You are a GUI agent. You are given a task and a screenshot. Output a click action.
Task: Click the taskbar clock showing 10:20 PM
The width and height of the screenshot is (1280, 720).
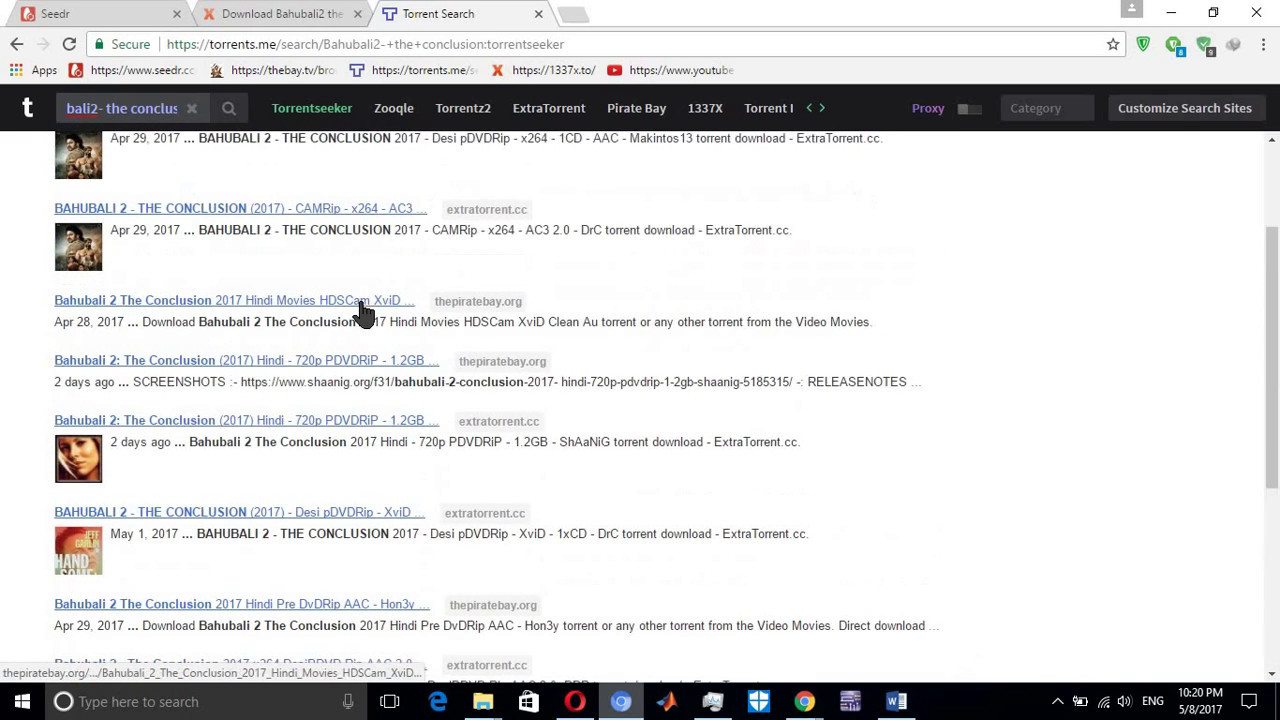point(1200,702)
